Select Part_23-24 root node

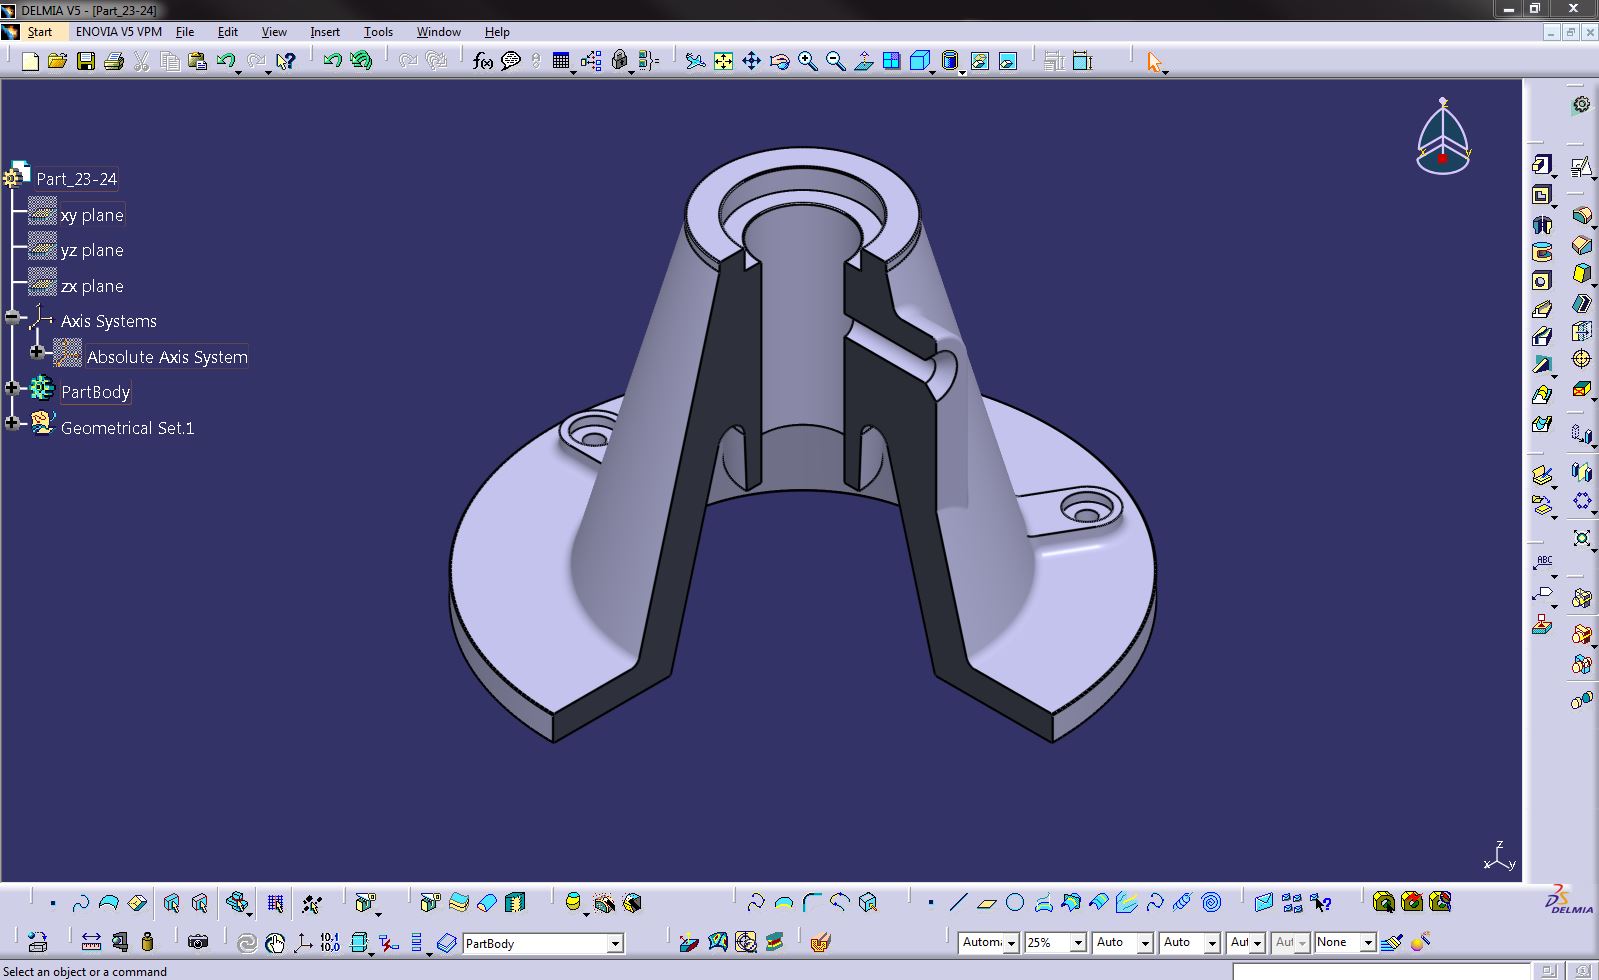click(76, 179)
